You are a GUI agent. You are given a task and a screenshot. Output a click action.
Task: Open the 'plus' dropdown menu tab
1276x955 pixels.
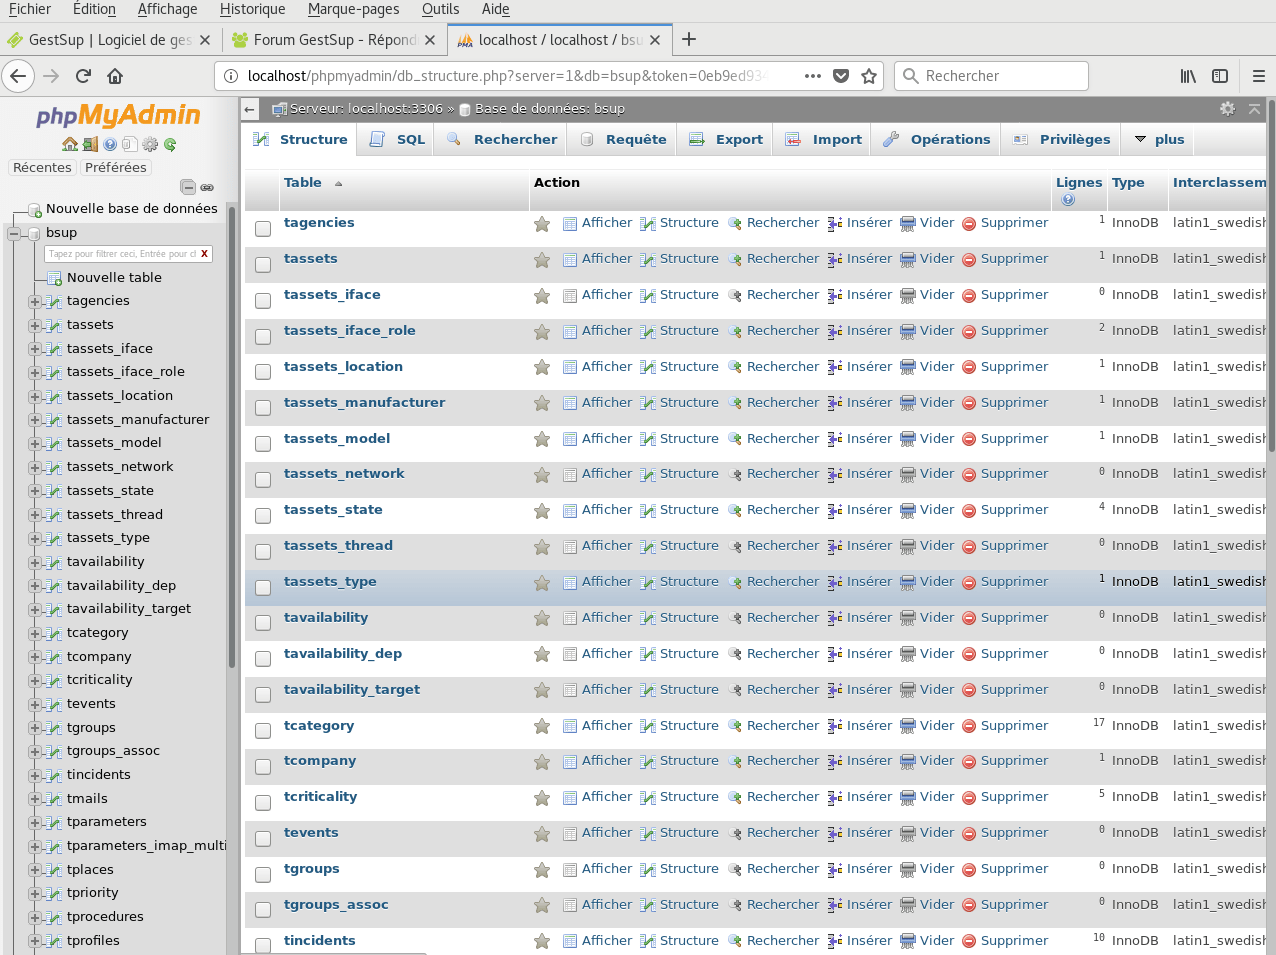[1159, 140]
